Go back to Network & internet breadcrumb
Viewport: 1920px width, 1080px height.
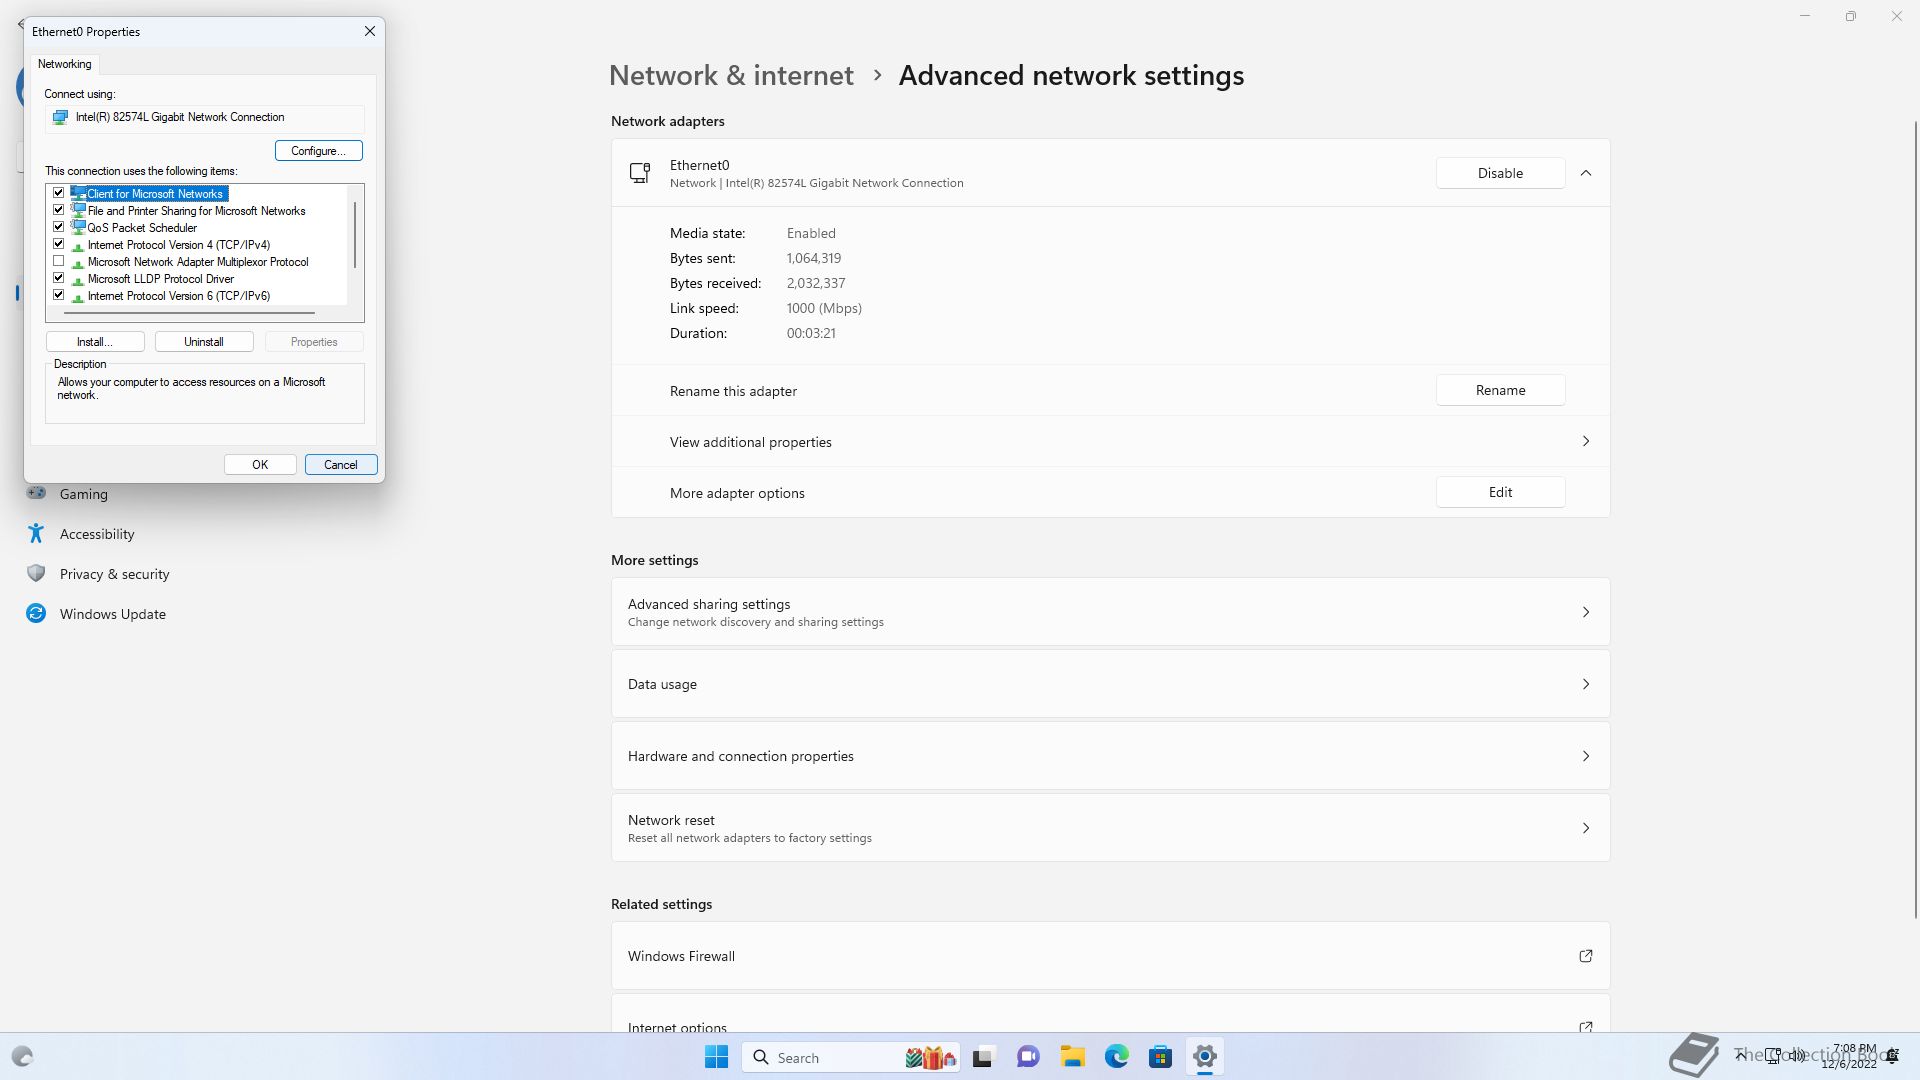pos(731,76)
